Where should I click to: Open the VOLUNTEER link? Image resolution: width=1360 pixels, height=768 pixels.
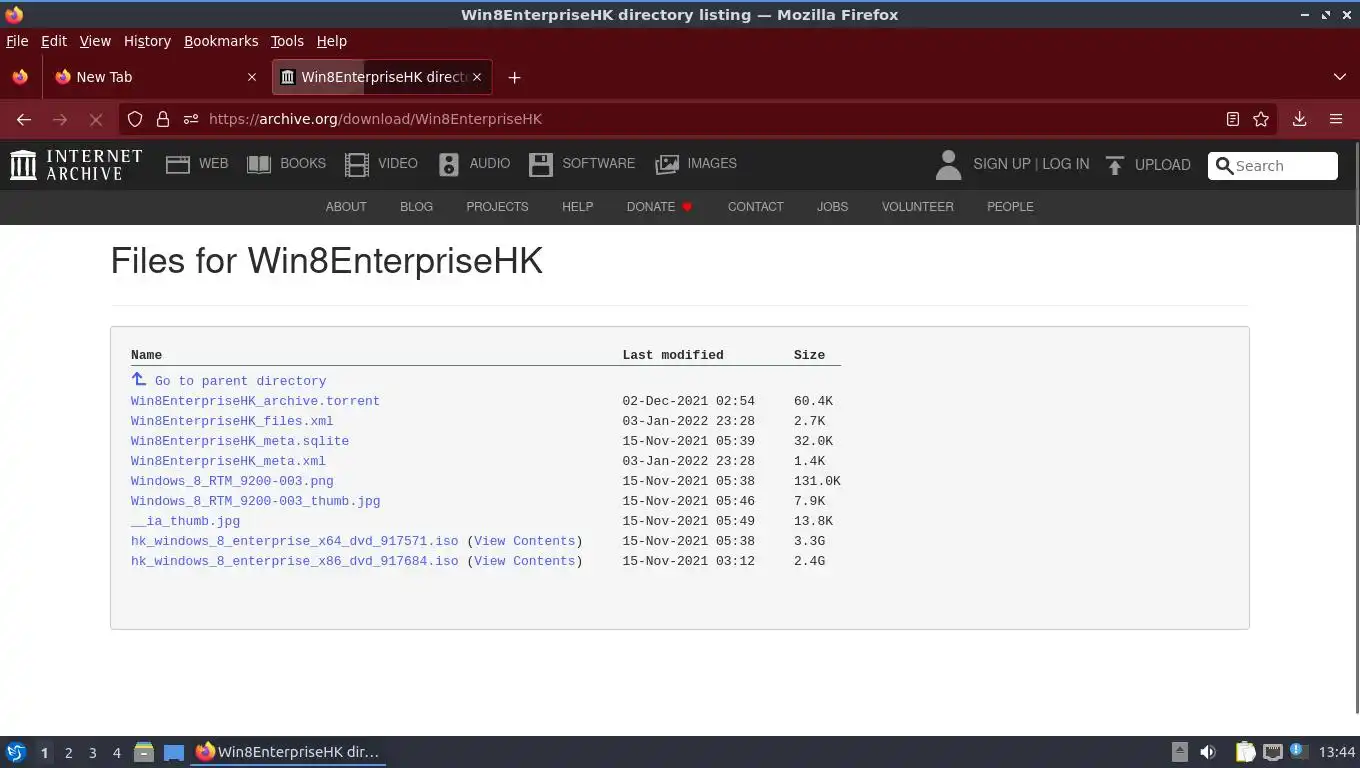click(x=917, y=207)
